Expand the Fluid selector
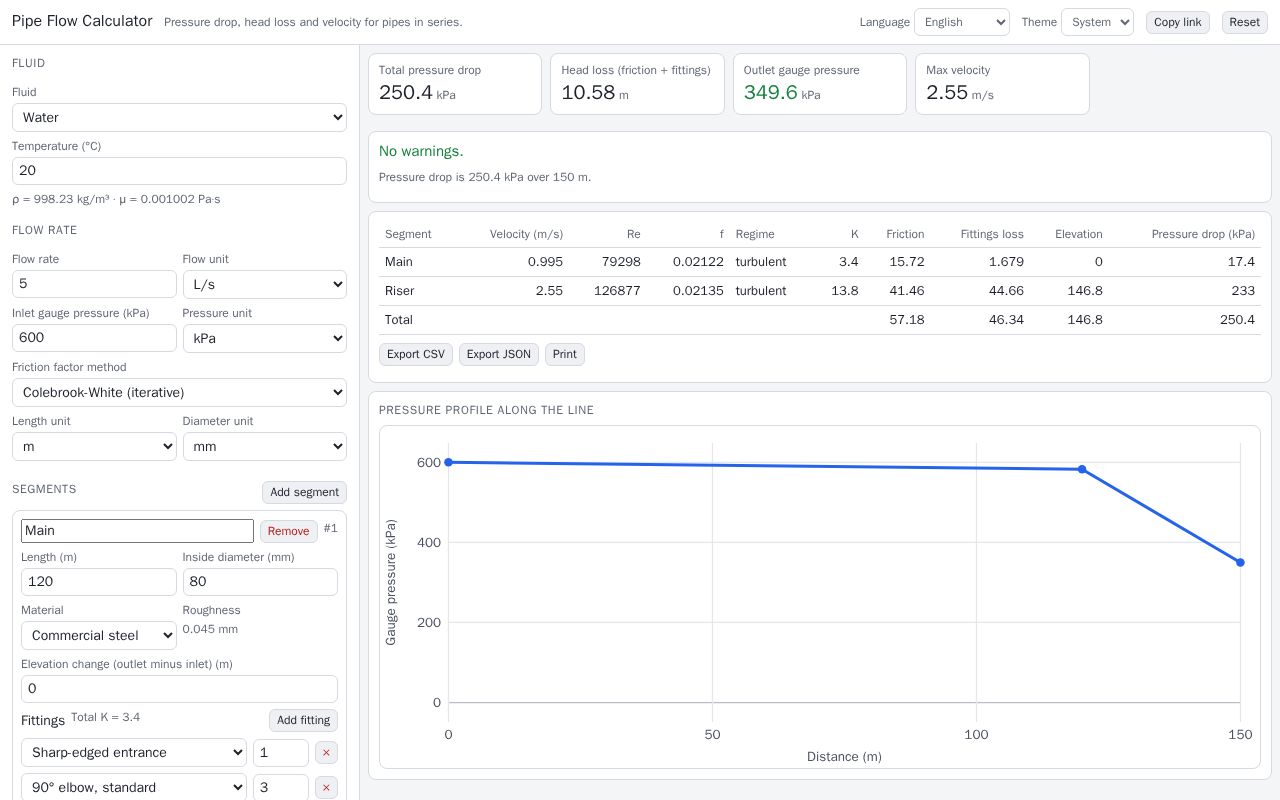 click(179, 117)
